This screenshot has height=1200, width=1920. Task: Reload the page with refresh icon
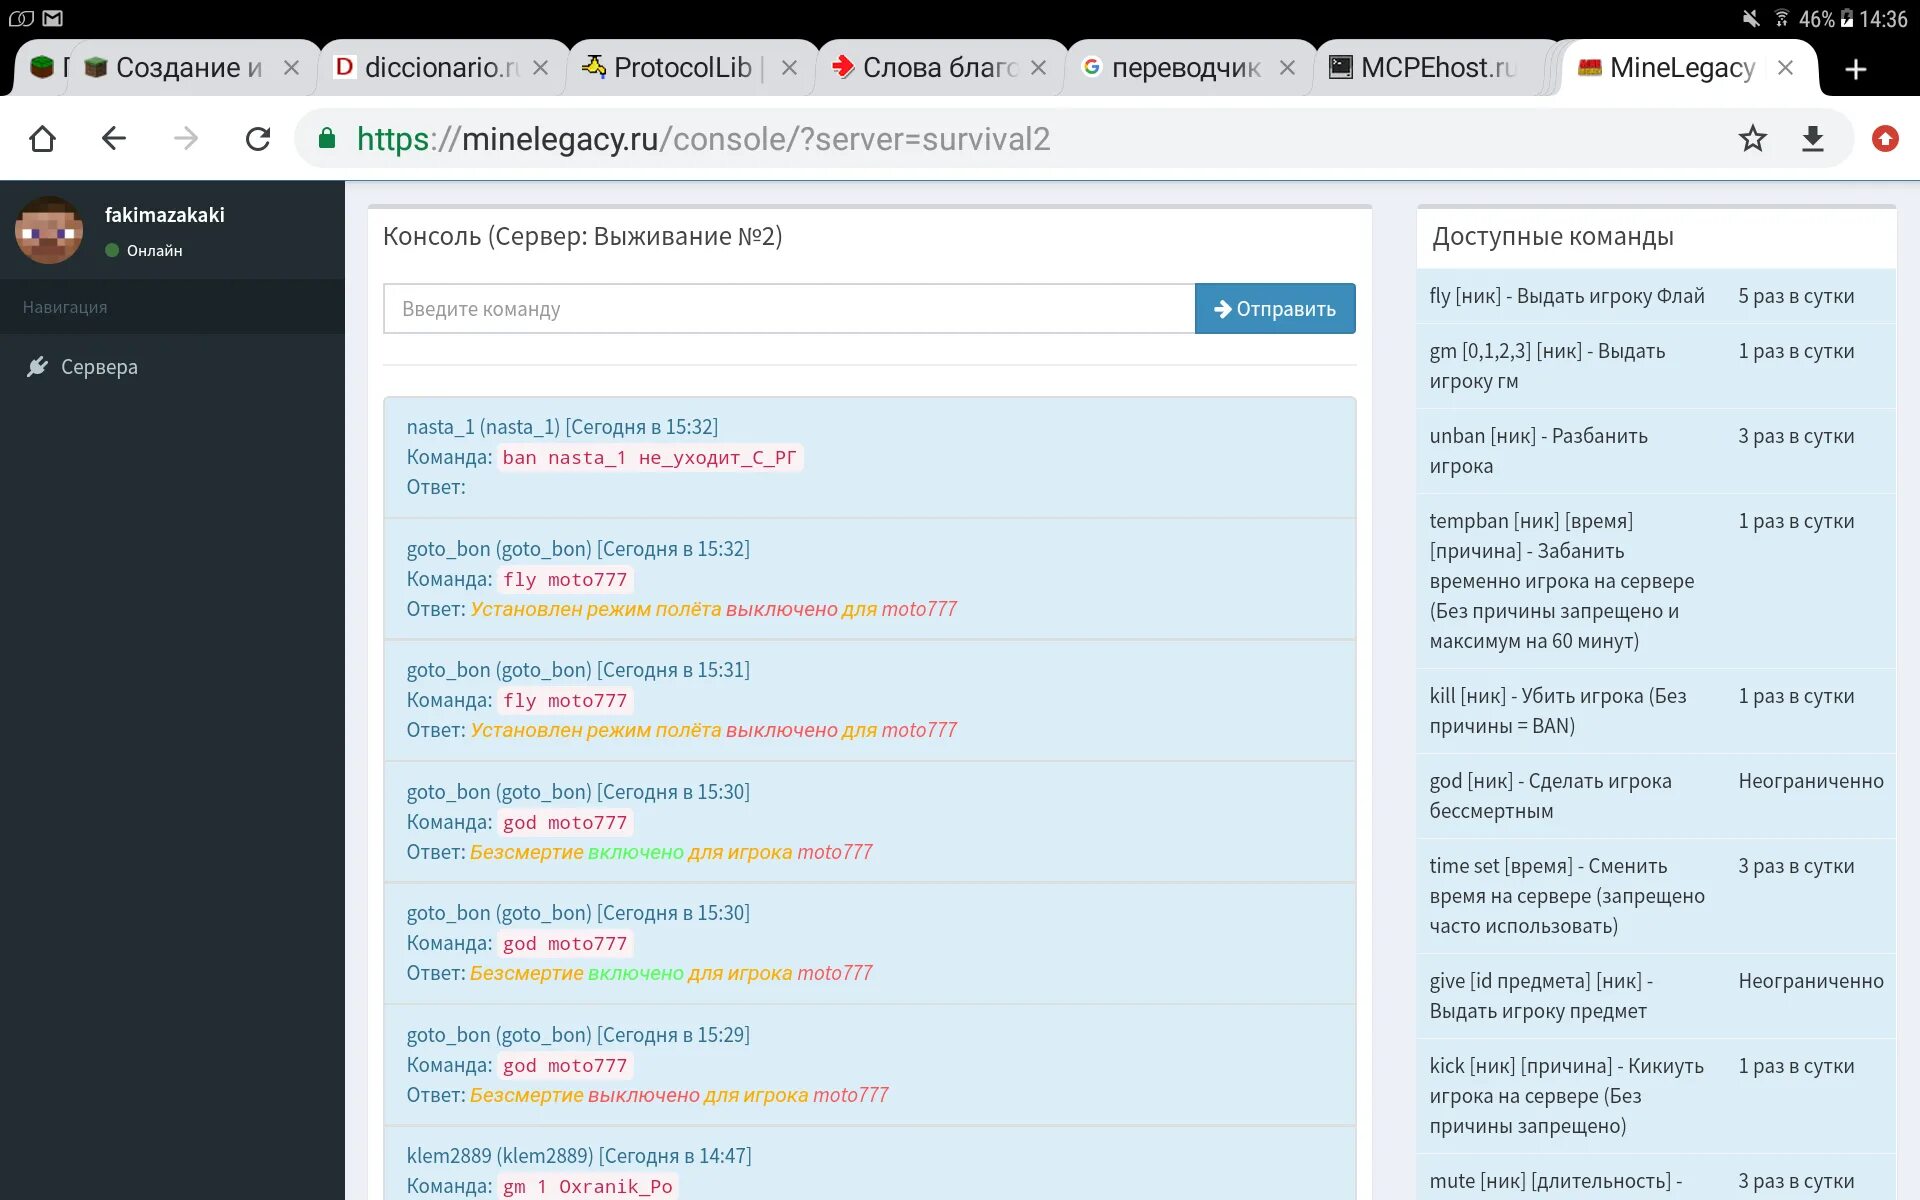pyautogui.click(x=258, y=138)
